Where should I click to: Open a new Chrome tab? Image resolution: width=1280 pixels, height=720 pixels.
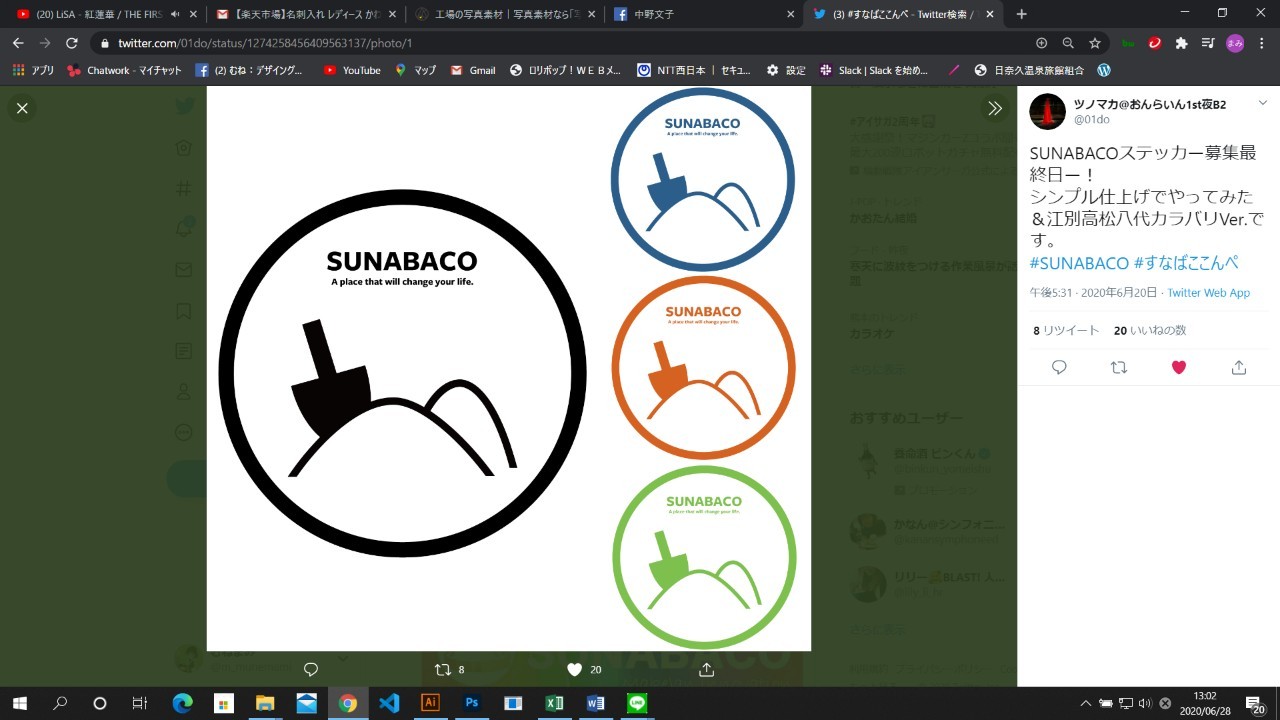(x=1021, y=14)
